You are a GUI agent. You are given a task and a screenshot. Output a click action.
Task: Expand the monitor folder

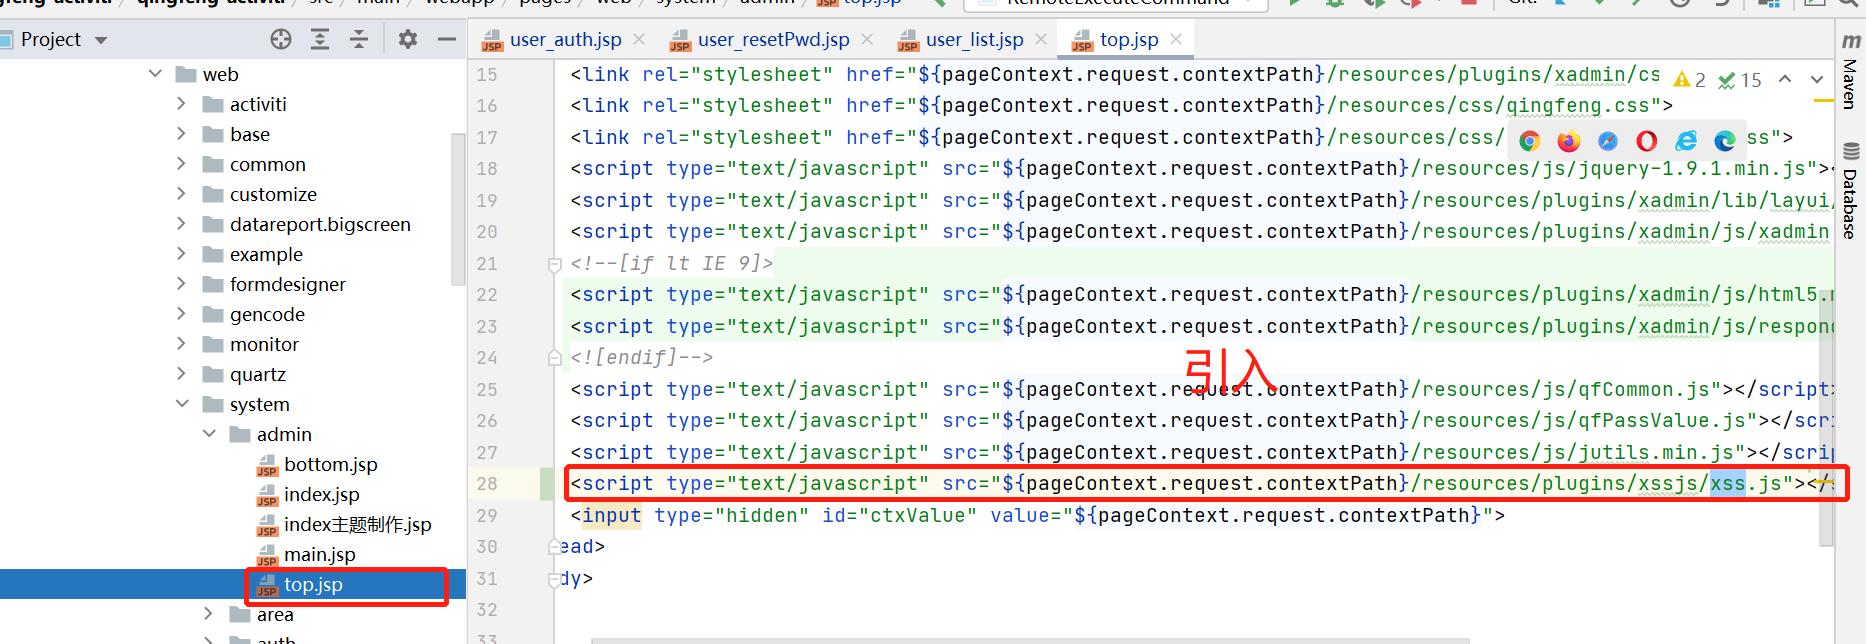[x=181, y=344]
